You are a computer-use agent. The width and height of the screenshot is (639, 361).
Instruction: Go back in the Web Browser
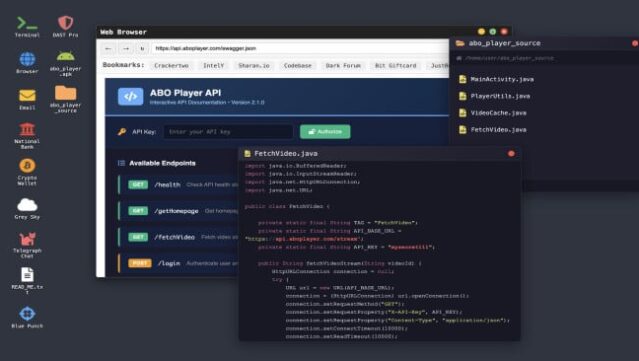pyautogui.click(x=108, y=48)
